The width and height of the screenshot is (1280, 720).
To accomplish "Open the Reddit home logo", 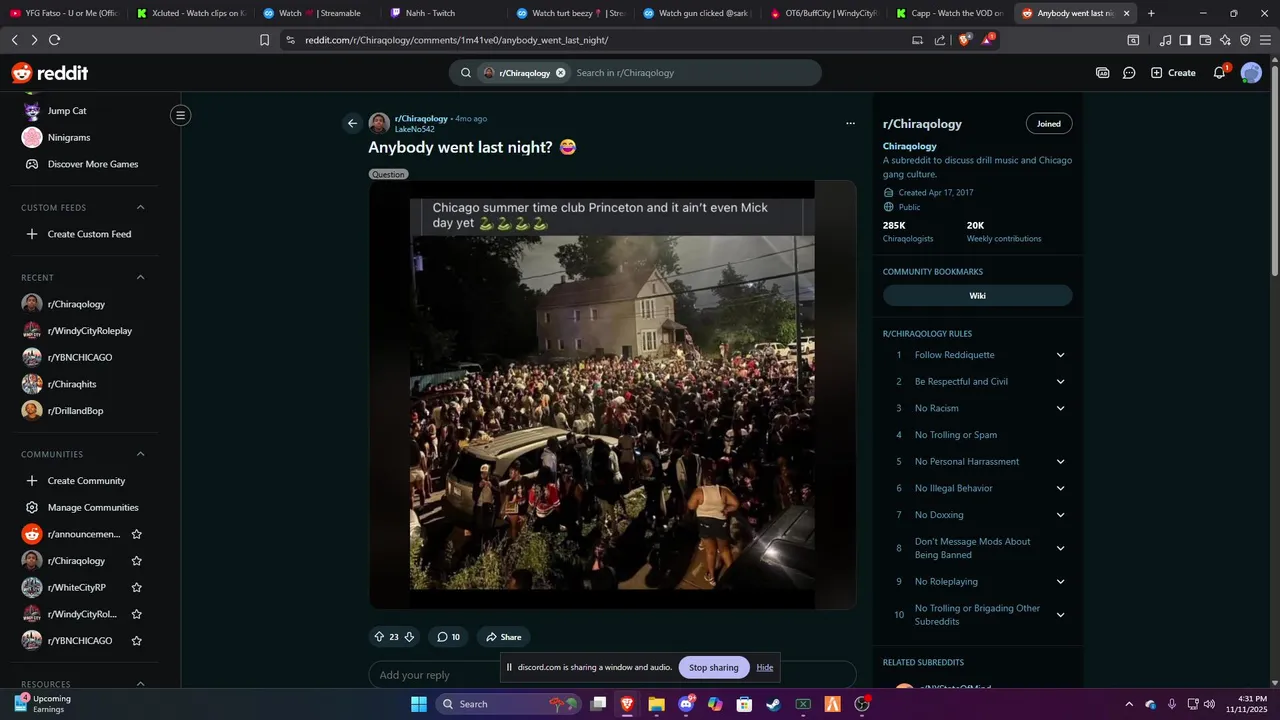I will [x=50, y=73].
